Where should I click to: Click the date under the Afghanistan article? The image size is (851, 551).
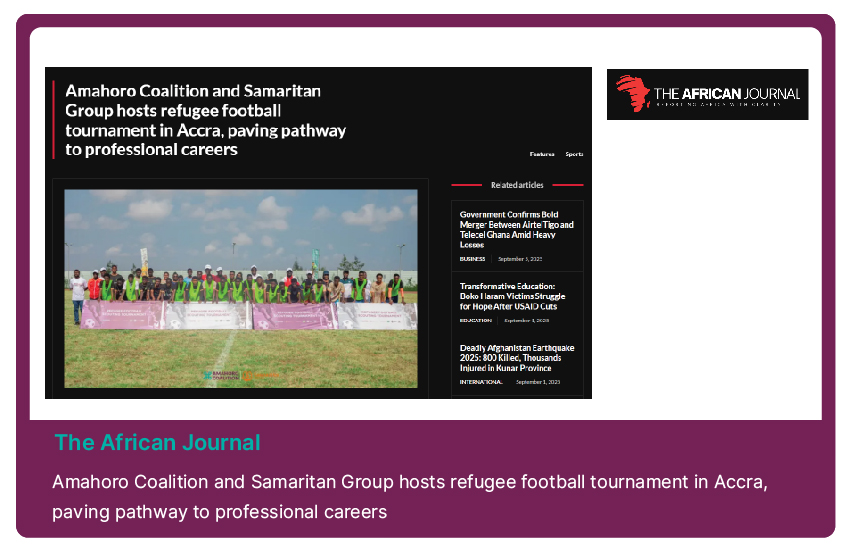coord(538,382)
